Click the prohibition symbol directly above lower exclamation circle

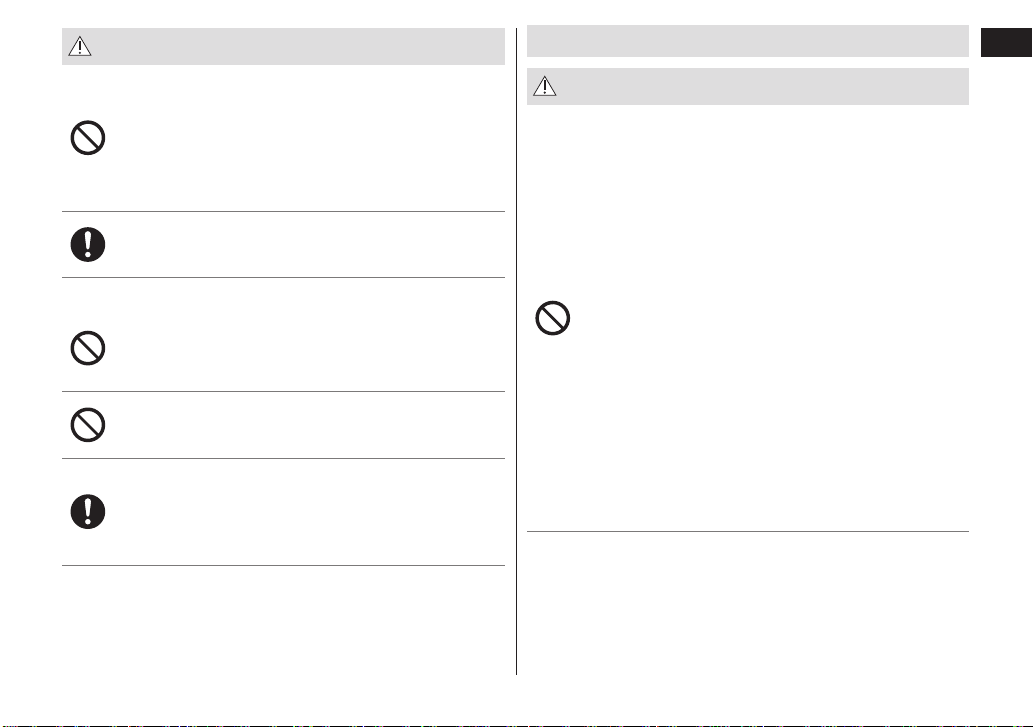(x=88, y=425)
